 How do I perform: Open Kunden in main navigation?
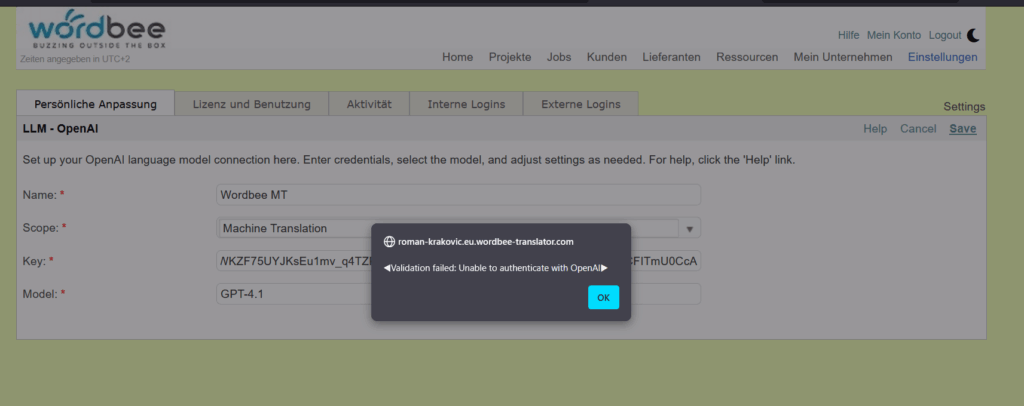pos(607,57)
